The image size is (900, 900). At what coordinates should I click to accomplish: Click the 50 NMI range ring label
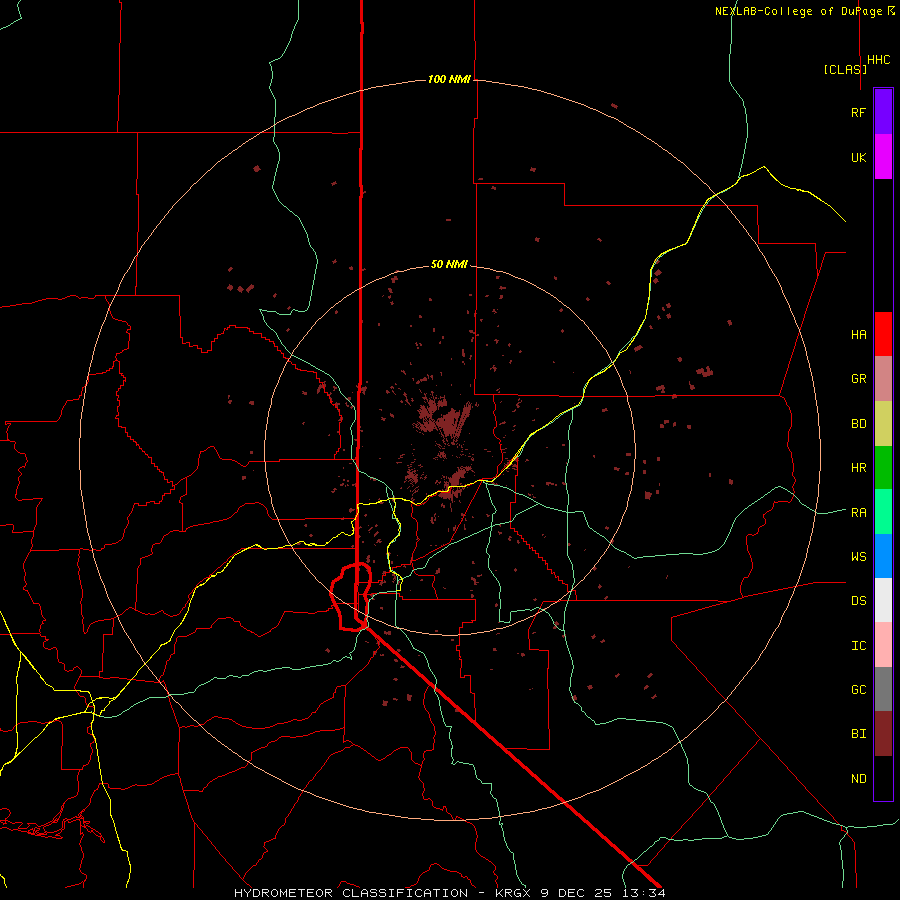click(x=449, y=264)
